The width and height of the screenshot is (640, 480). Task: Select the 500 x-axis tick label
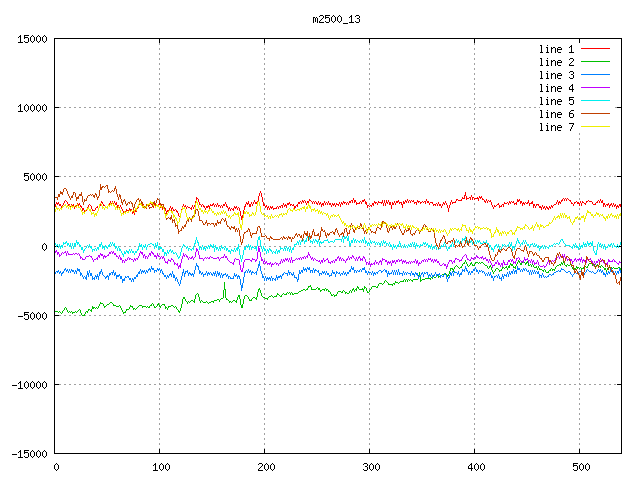pyautogui.click(x=579, y=467)
